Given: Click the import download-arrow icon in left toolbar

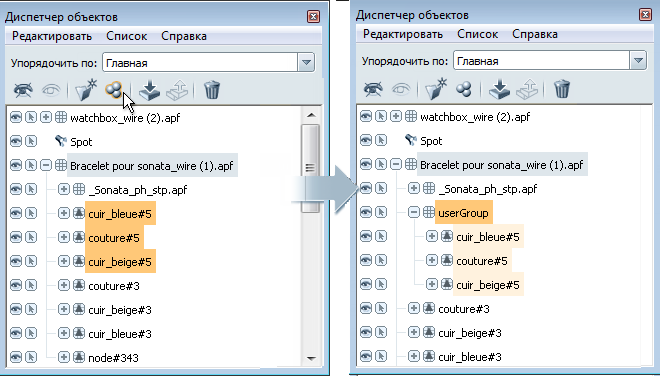Looking at the screenshot, I should pyautogui.click(x=149, y=90).
